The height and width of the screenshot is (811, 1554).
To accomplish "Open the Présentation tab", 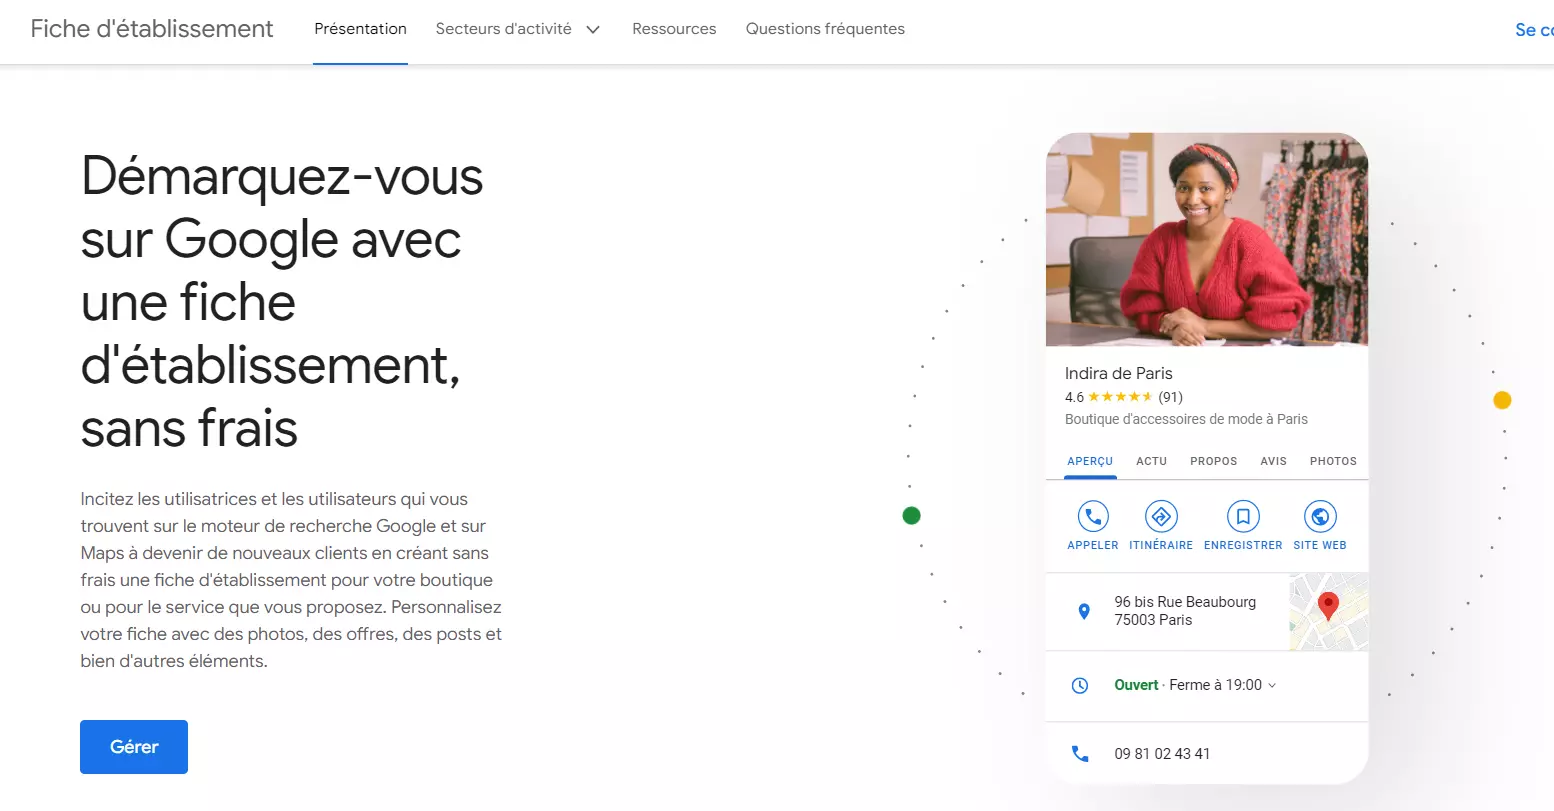I will 360,29.
